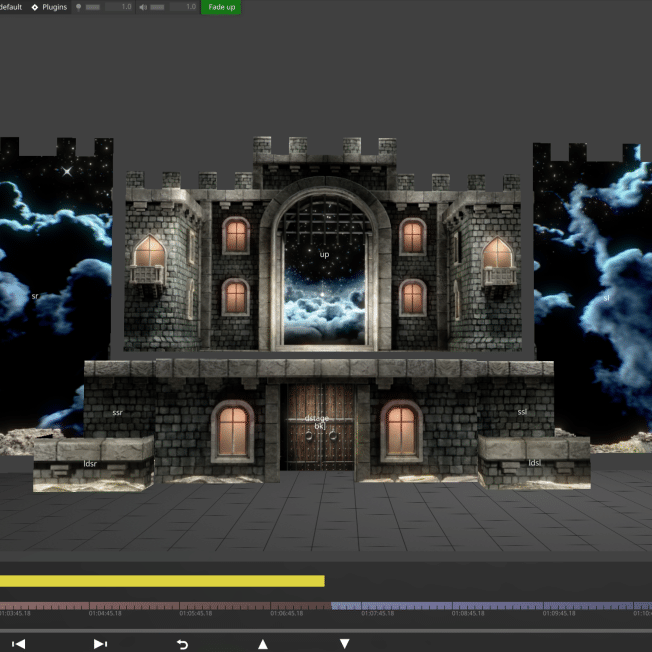
Task: Select the 'ldsr' screen label
Action: point(90,464)
